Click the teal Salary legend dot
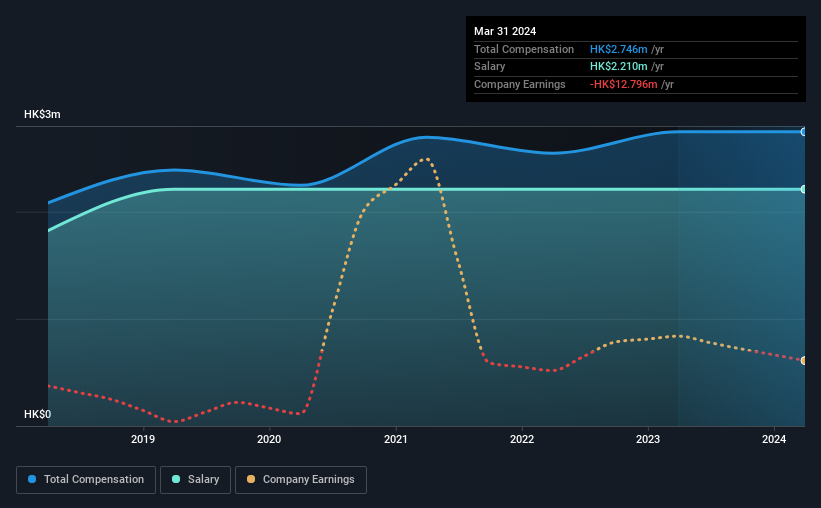The image size is (821, 508). tap(176, 479)
